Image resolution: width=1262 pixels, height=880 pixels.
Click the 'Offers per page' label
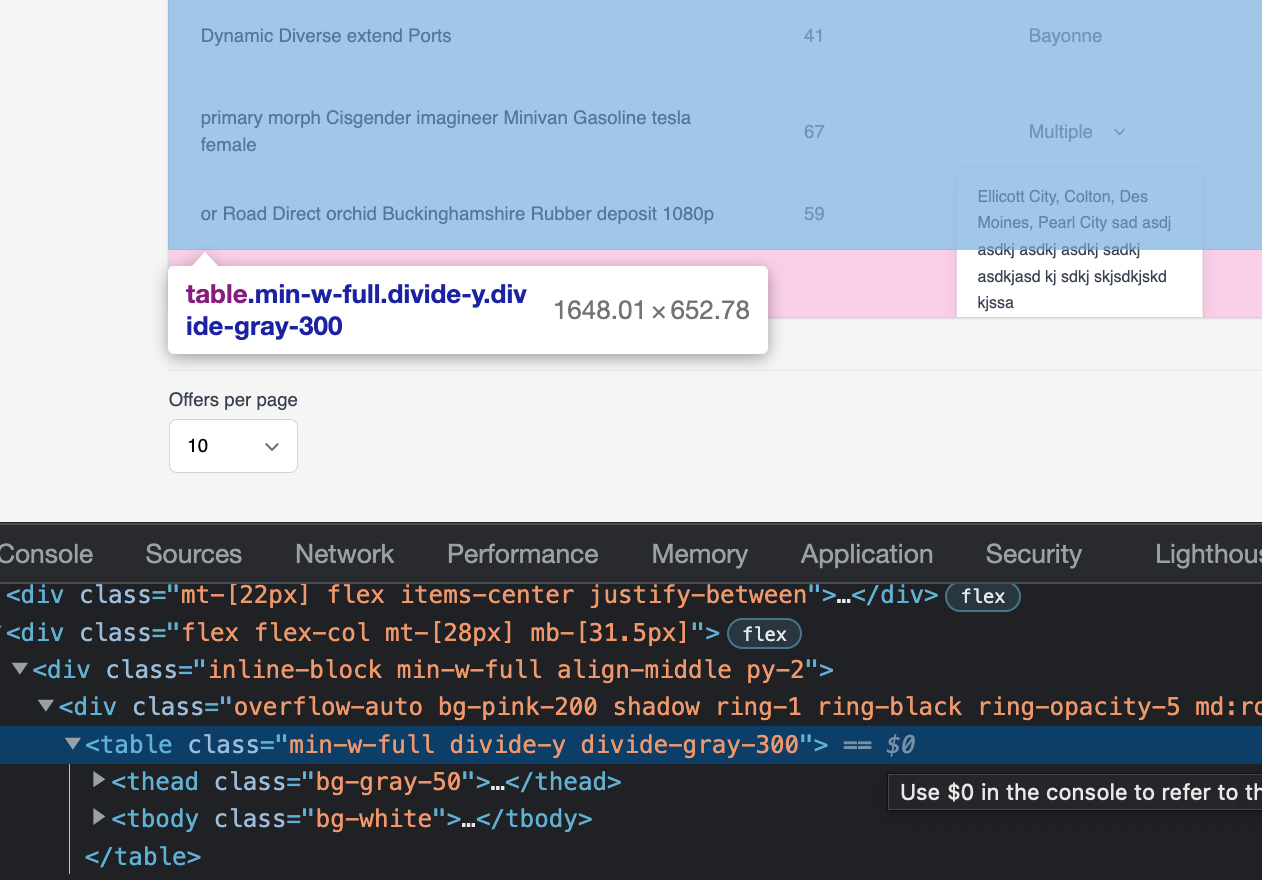pos(233,400)
